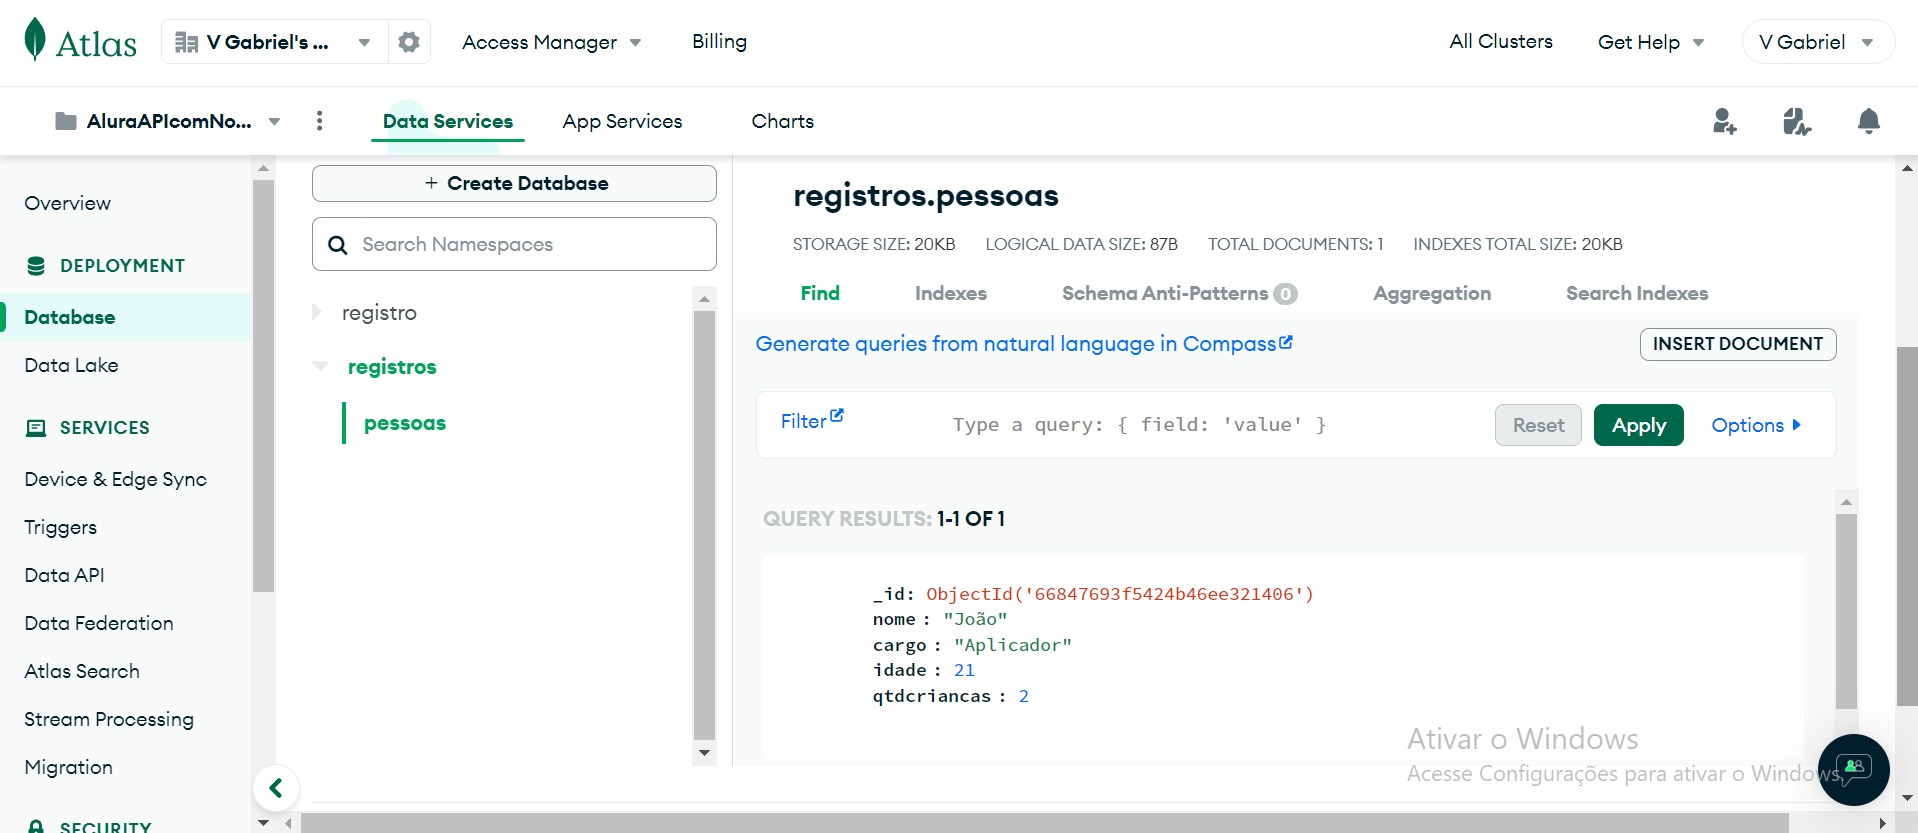Screen dimensions: 1918x833
Task: Open Atlas Search
Action: 81,671
